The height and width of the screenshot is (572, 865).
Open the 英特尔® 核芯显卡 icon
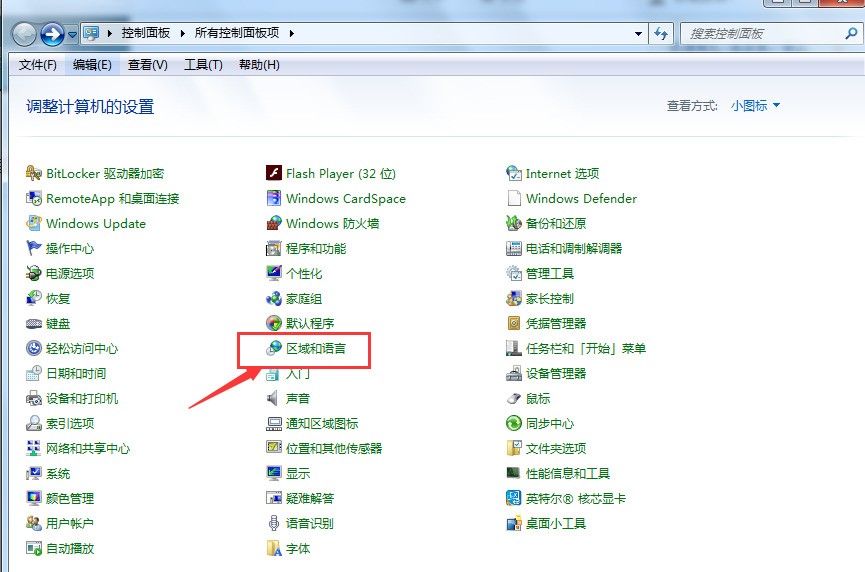coord(514,498)
